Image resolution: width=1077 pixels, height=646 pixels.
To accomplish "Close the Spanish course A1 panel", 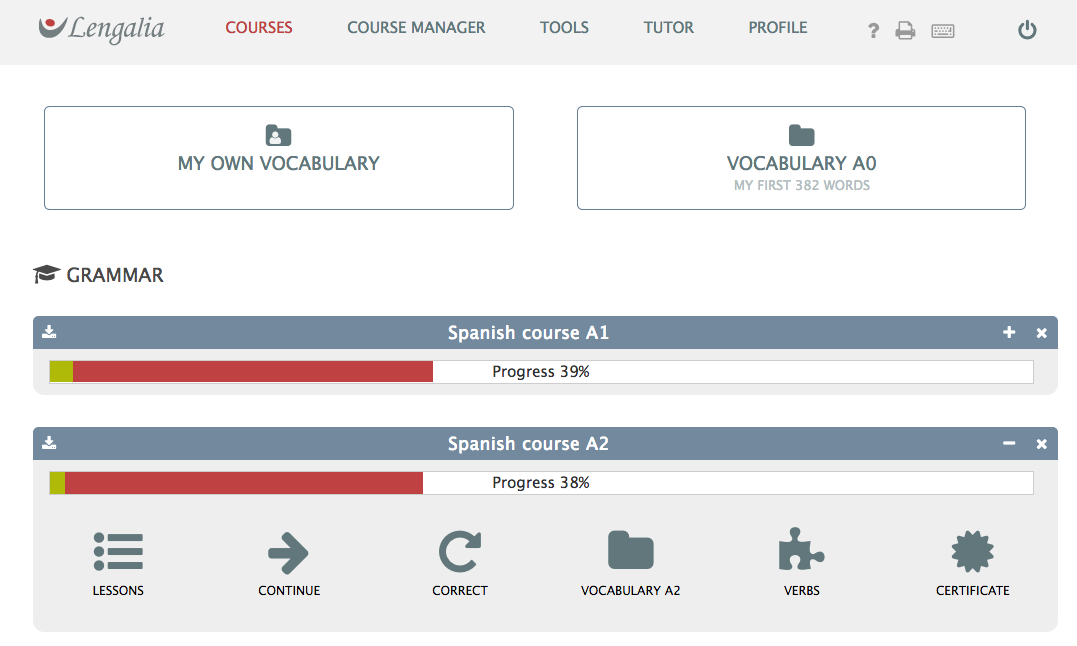I will pos(1041,333).
